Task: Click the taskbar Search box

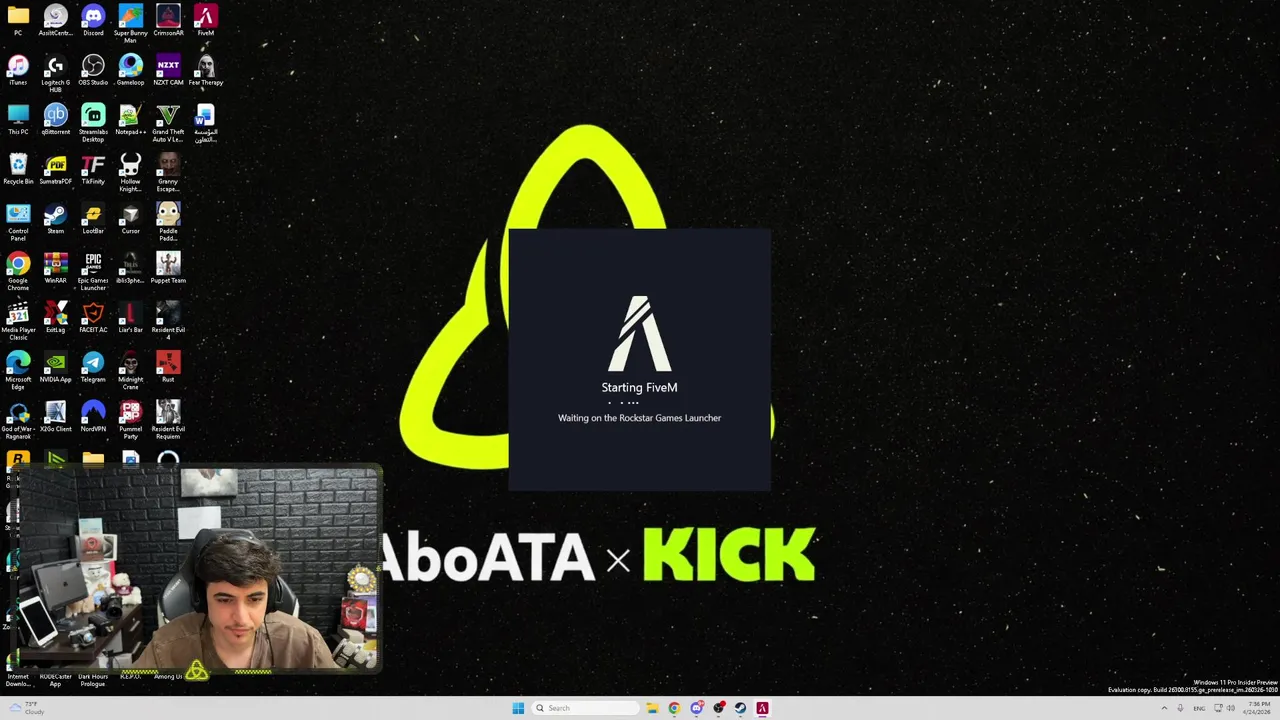Action: pyautogui.click(x=585, y=708)
